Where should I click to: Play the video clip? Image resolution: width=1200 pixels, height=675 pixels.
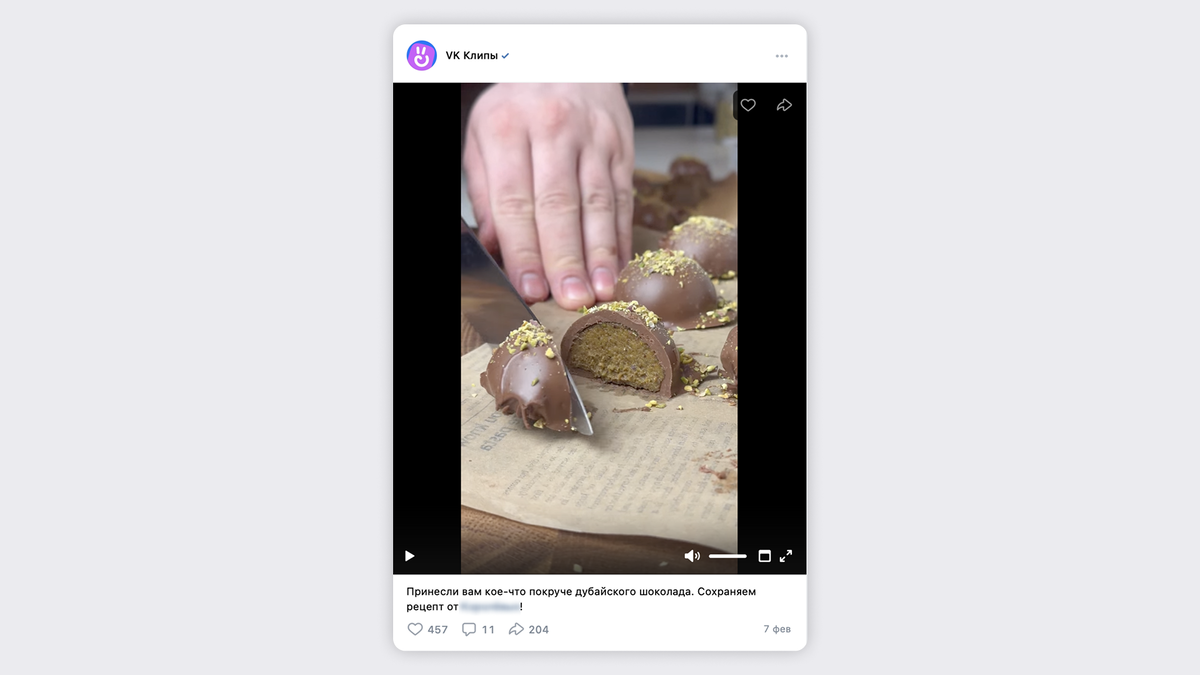(x=409, y=556)
